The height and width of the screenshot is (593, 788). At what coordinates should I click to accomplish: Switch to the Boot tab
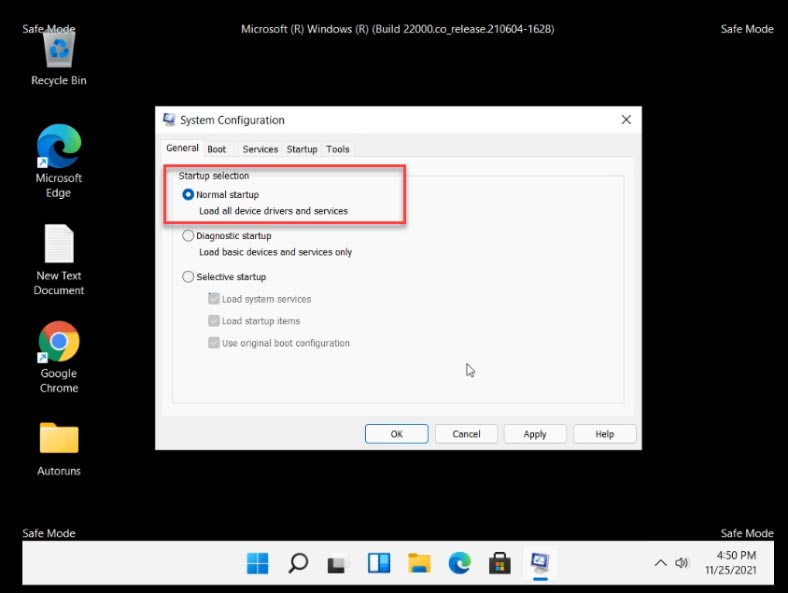(217, 149)
